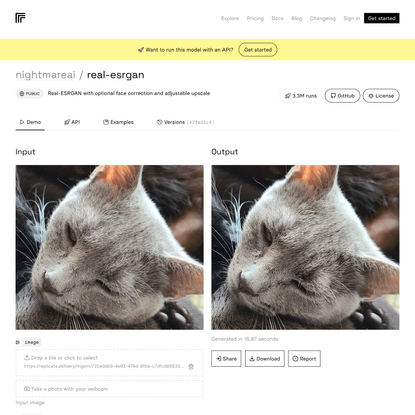The image size is (415, 415).
Task: Open the GitHub repository button
Action: [342, 96]
